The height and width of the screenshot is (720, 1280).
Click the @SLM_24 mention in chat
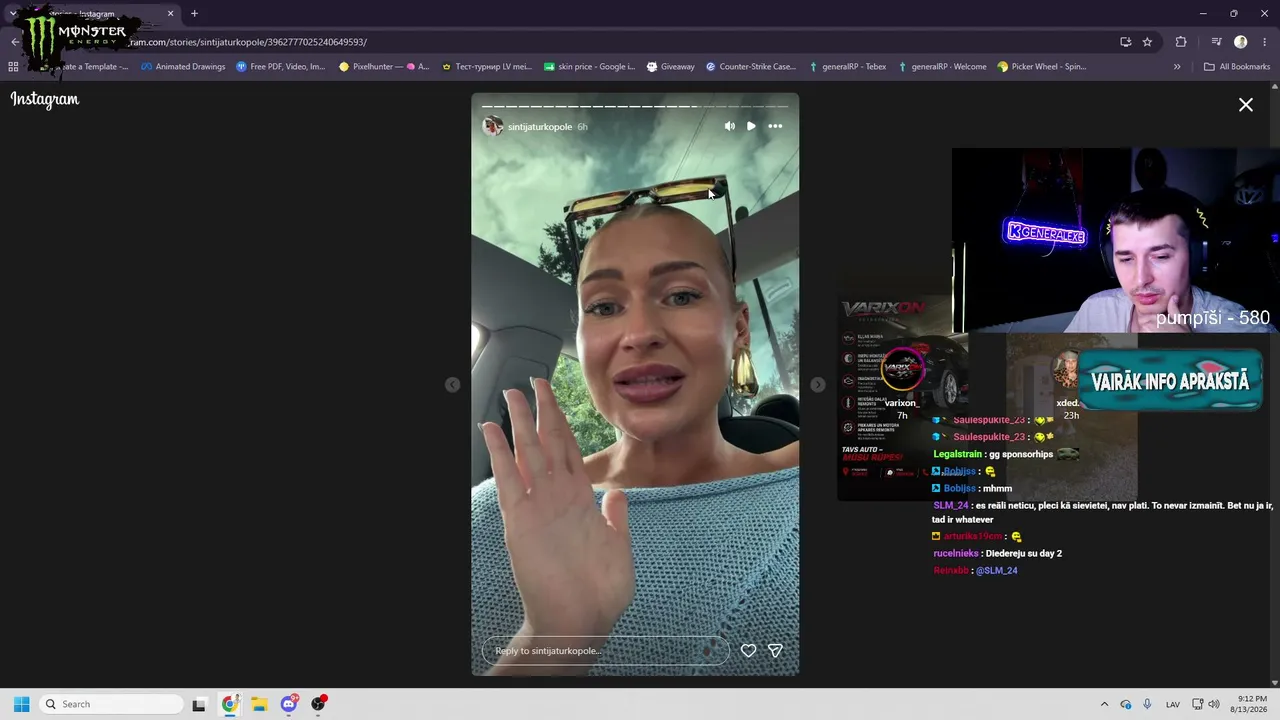(x=997, y=570)
